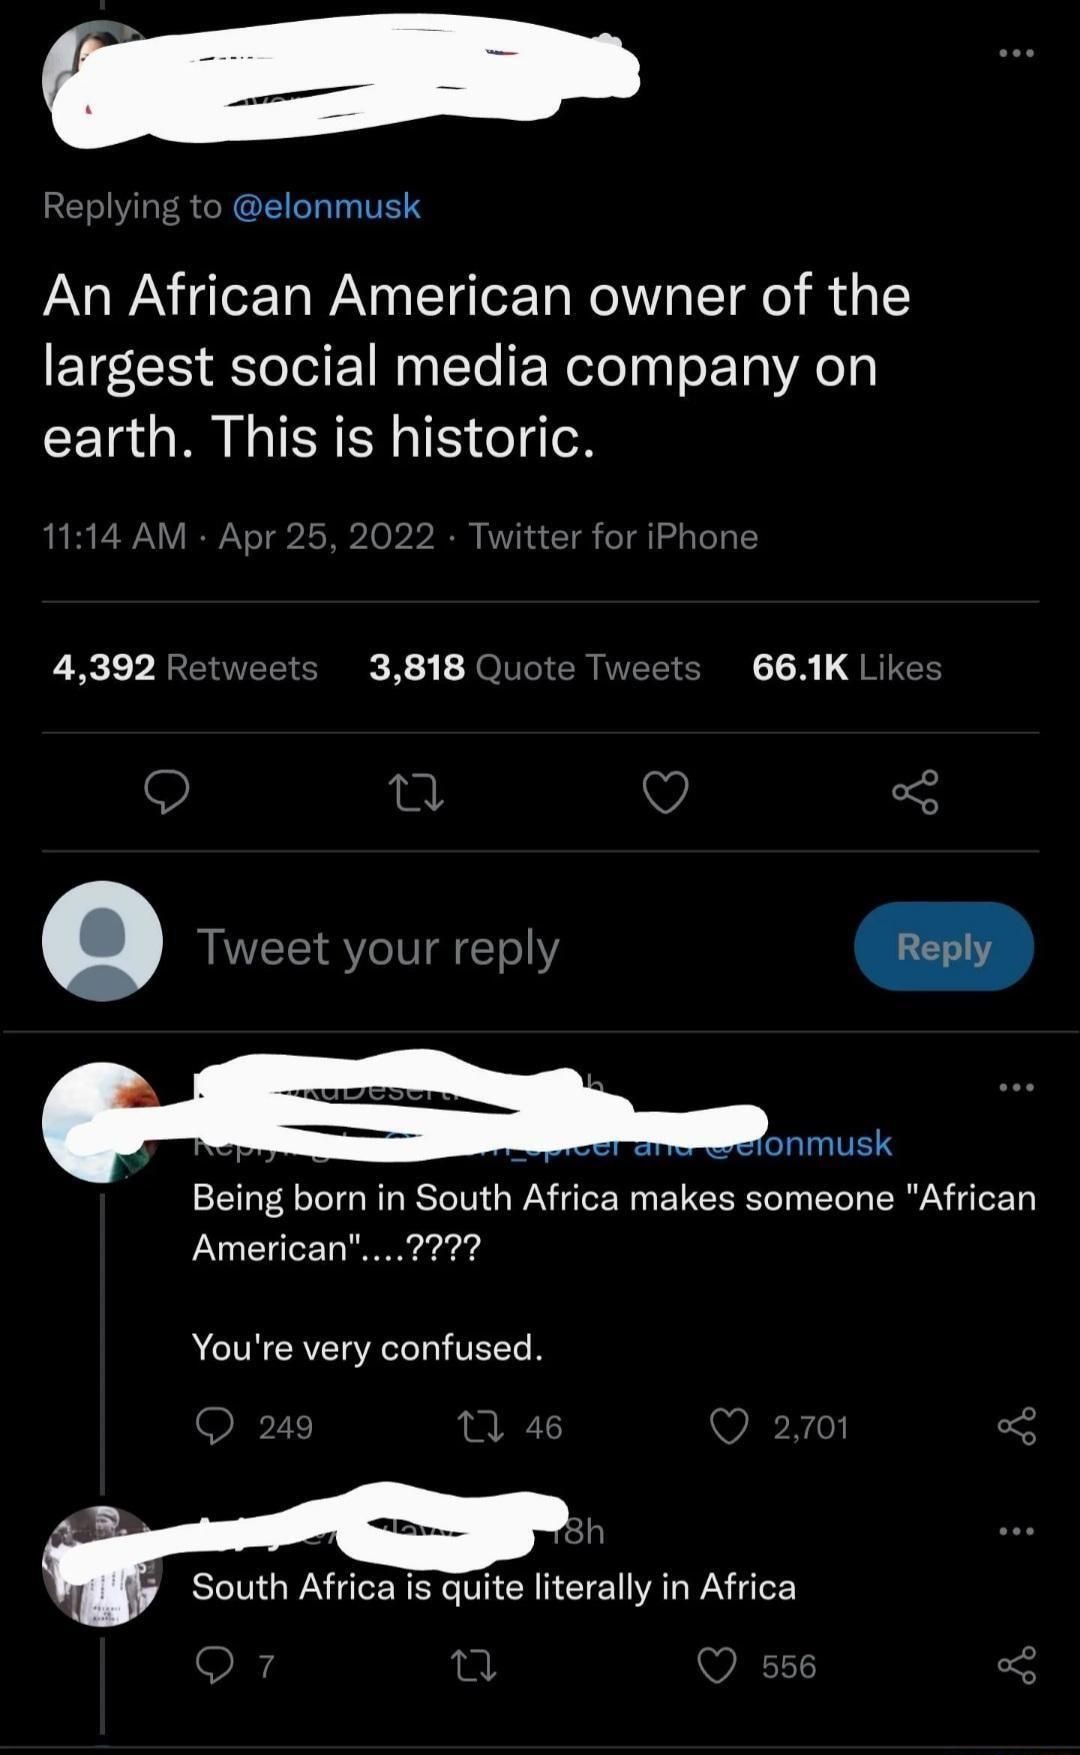Share the main tweet
This screenshot has width=1080, height=1755.
pos(915,793)
